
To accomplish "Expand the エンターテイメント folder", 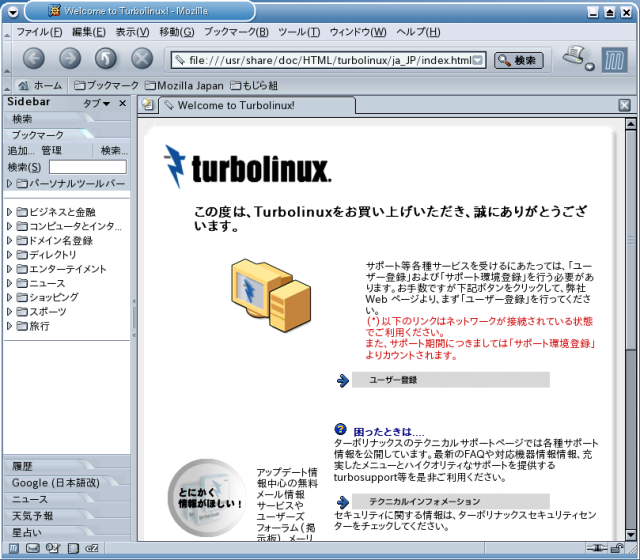I will point(9,269).
